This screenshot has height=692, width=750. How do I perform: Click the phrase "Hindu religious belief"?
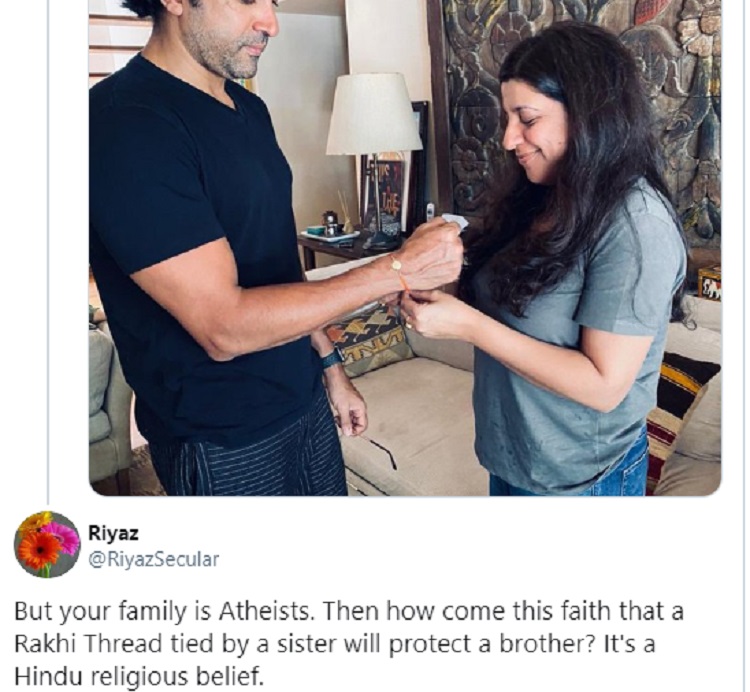pyautogui.click(x=139, y=676)
